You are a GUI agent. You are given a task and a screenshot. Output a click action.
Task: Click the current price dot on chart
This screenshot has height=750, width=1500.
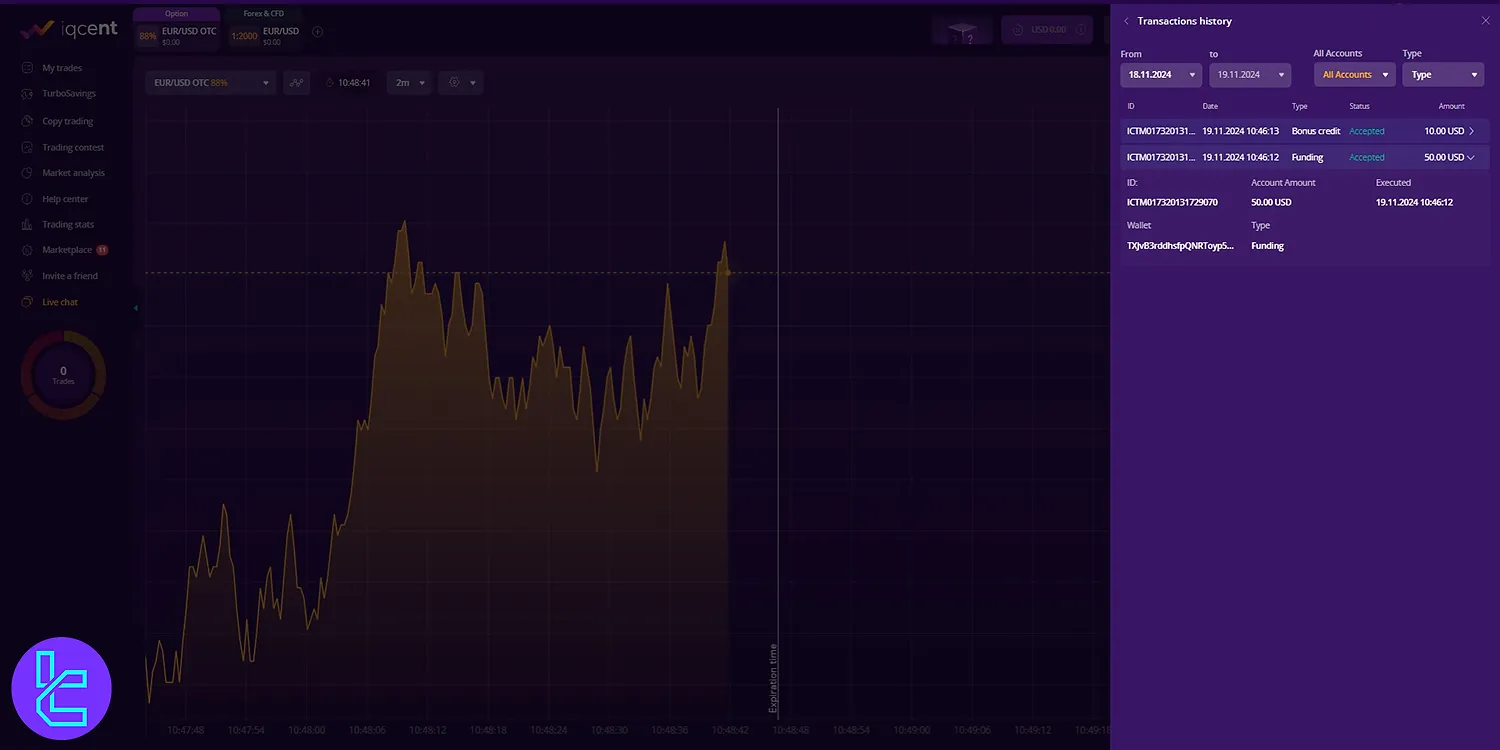click(727, 273)
